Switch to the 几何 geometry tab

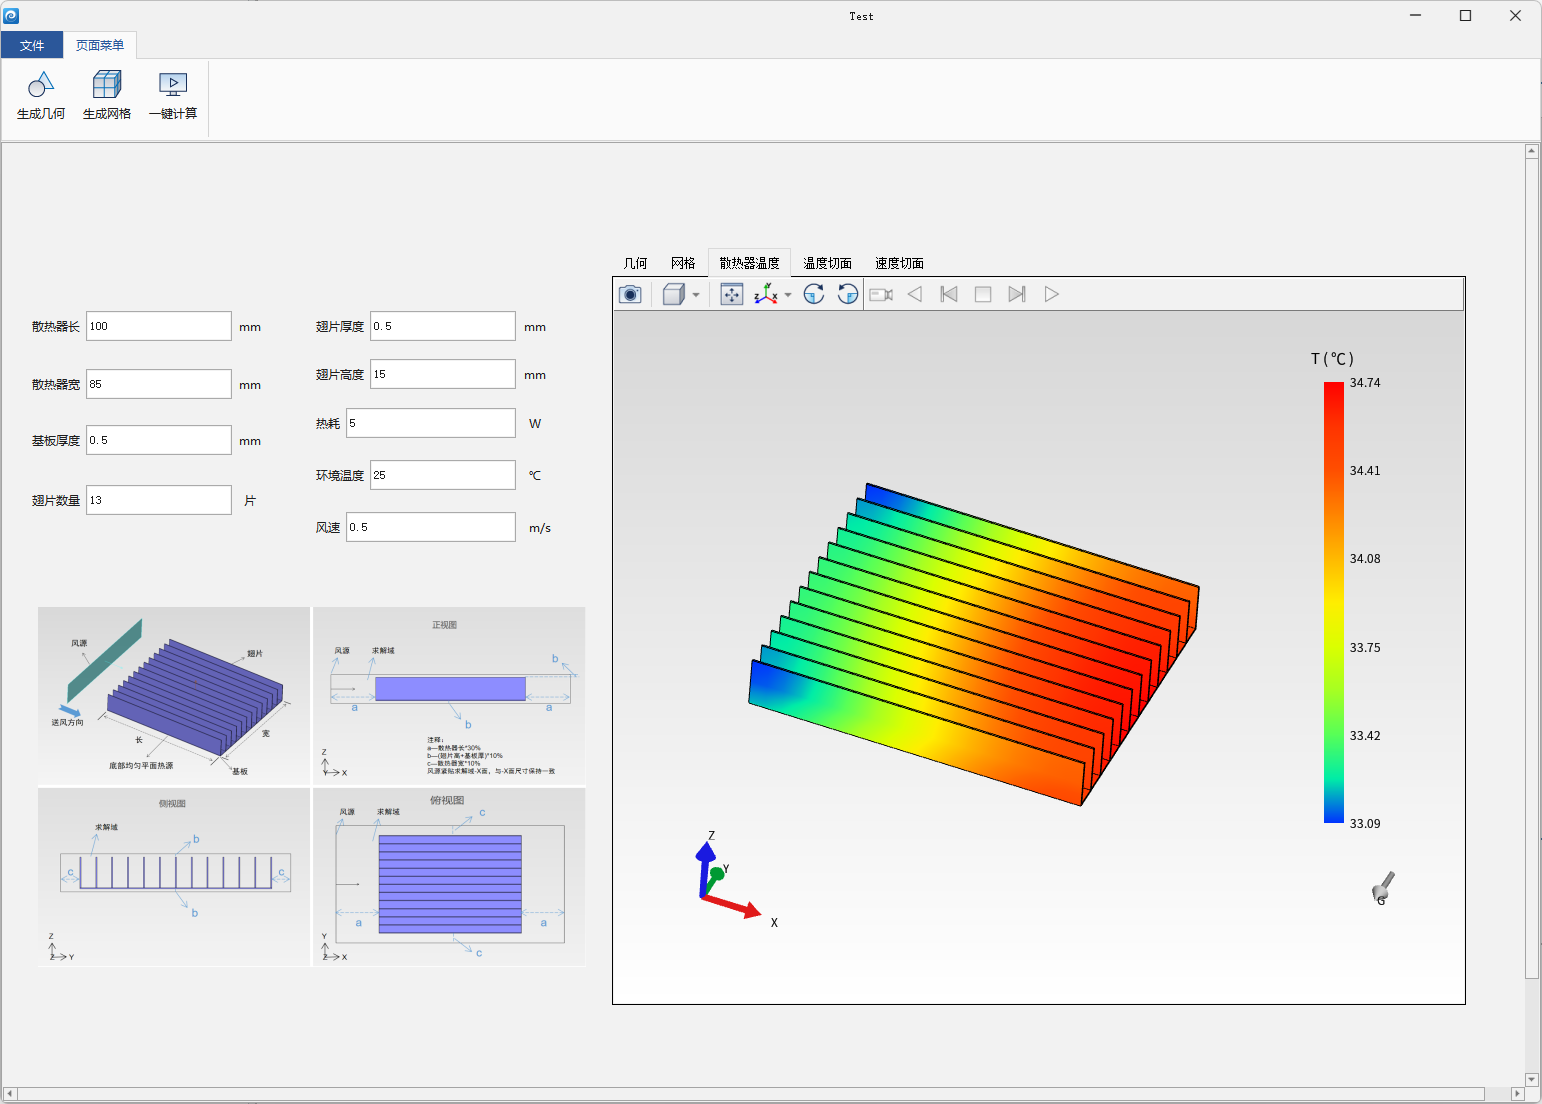tap(635, 263)
